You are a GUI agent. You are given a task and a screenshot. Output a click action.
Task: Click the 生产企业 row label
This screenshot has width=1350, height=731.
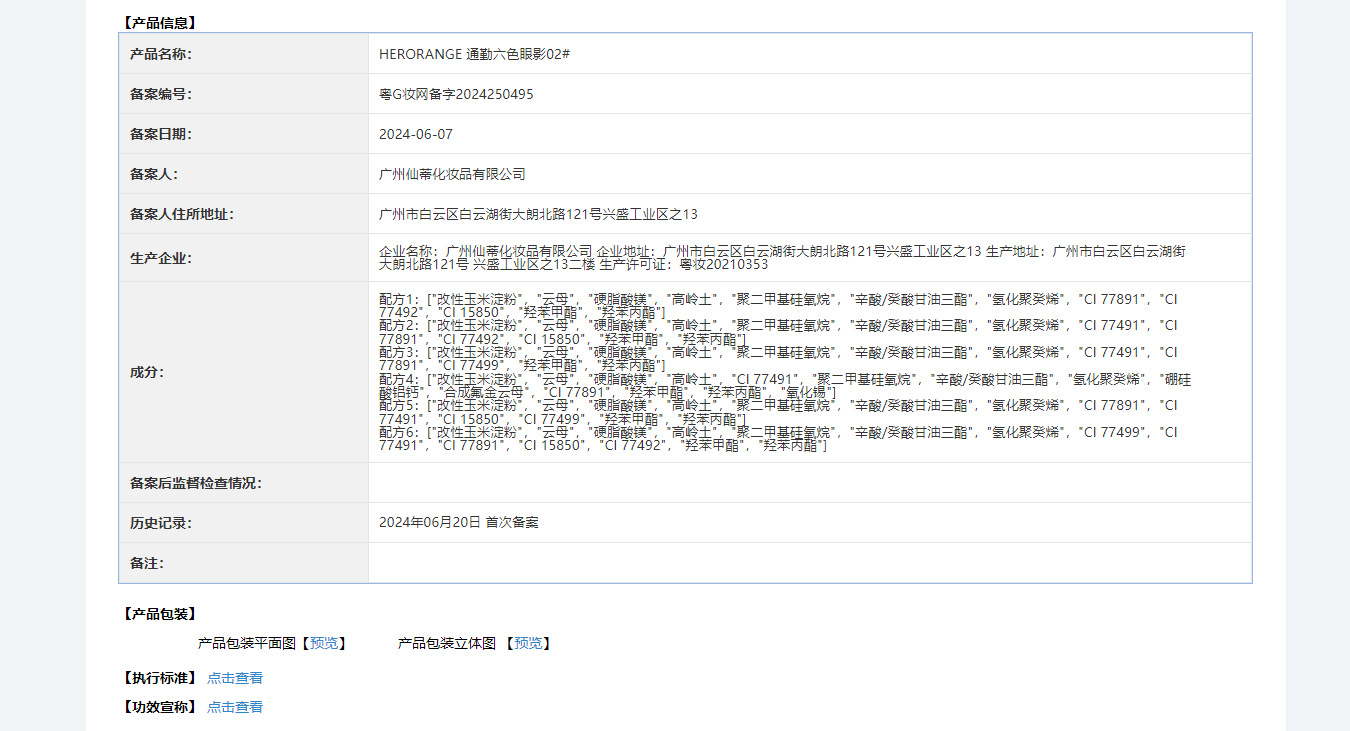pyautogui.click(x=161, y=258)
